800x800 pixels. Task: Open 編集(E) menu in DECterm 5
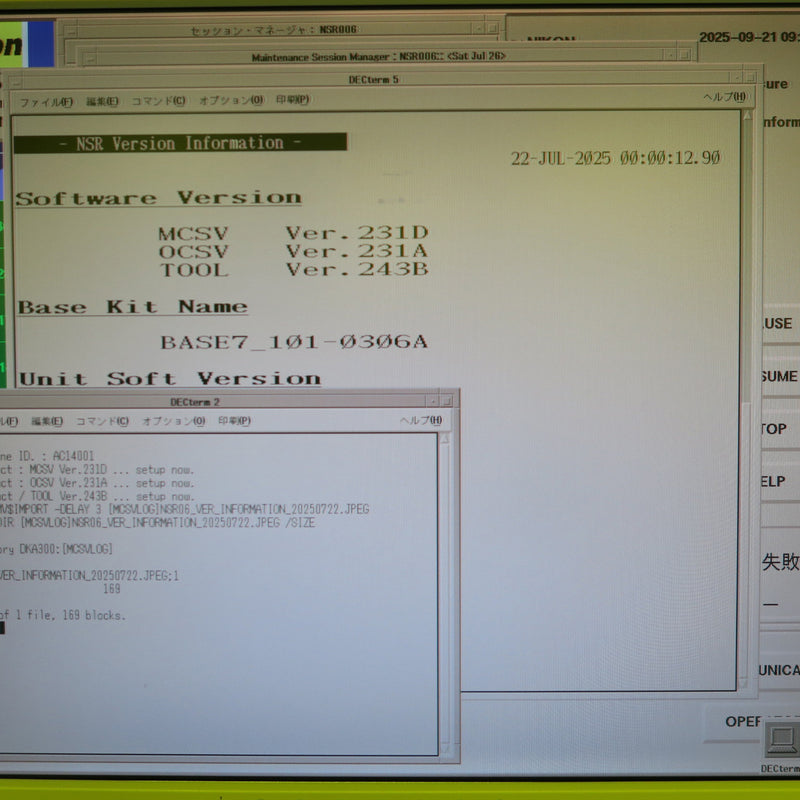102,102
